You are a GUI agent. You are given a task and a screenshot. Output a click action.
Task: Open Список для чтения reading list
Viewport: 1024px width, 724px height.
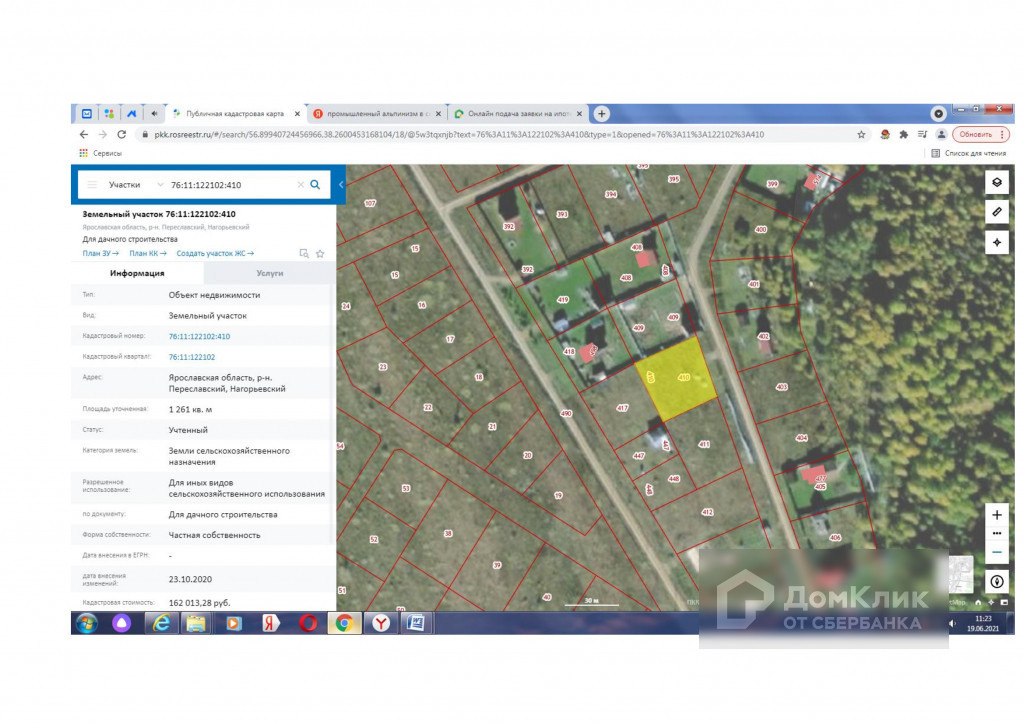coord(968,153)
